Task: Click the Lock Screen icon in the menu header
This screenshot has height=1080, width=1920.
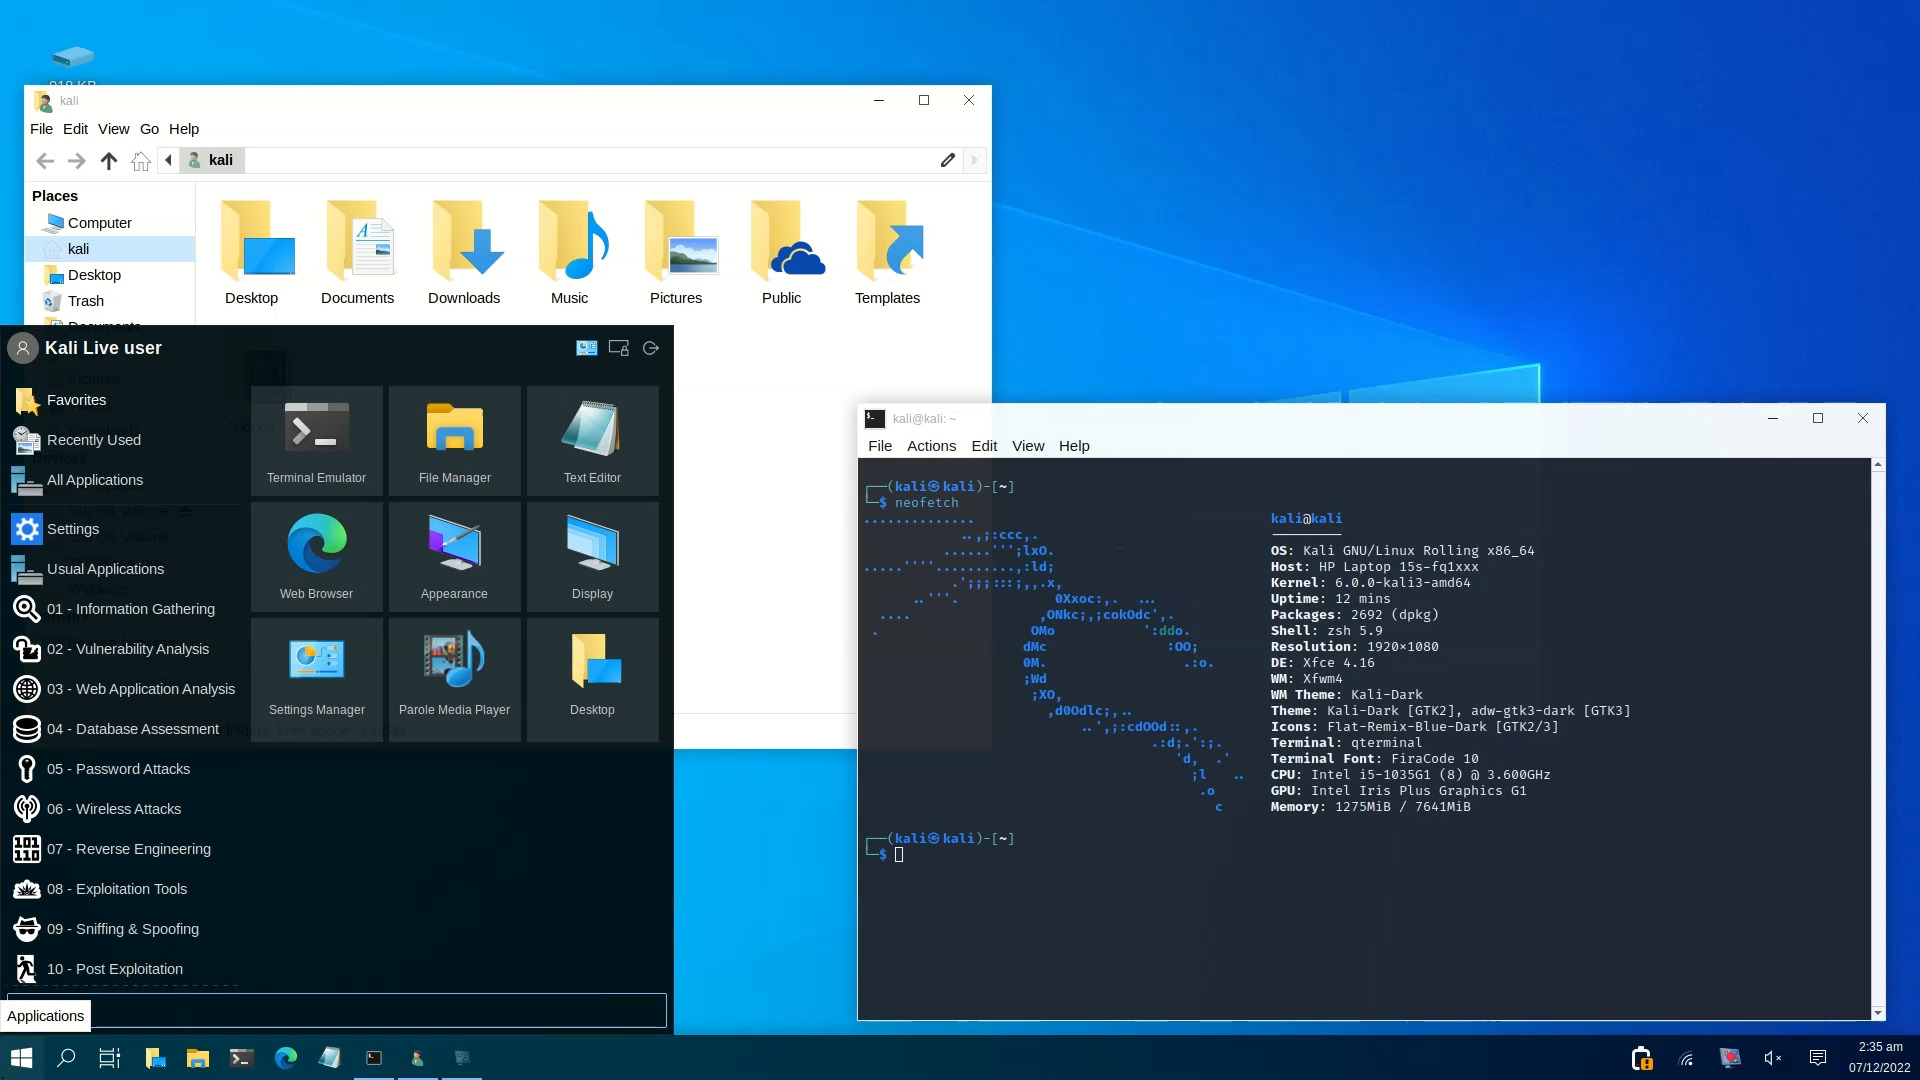Action: coord(618,347)
